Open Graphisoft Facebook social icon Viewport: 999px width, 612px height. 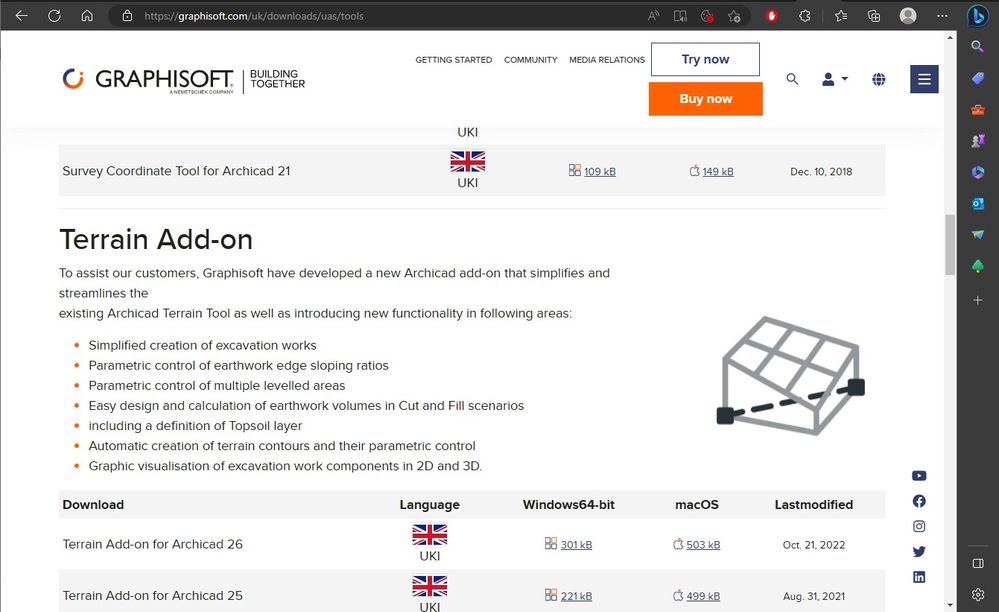pos(919,501)
